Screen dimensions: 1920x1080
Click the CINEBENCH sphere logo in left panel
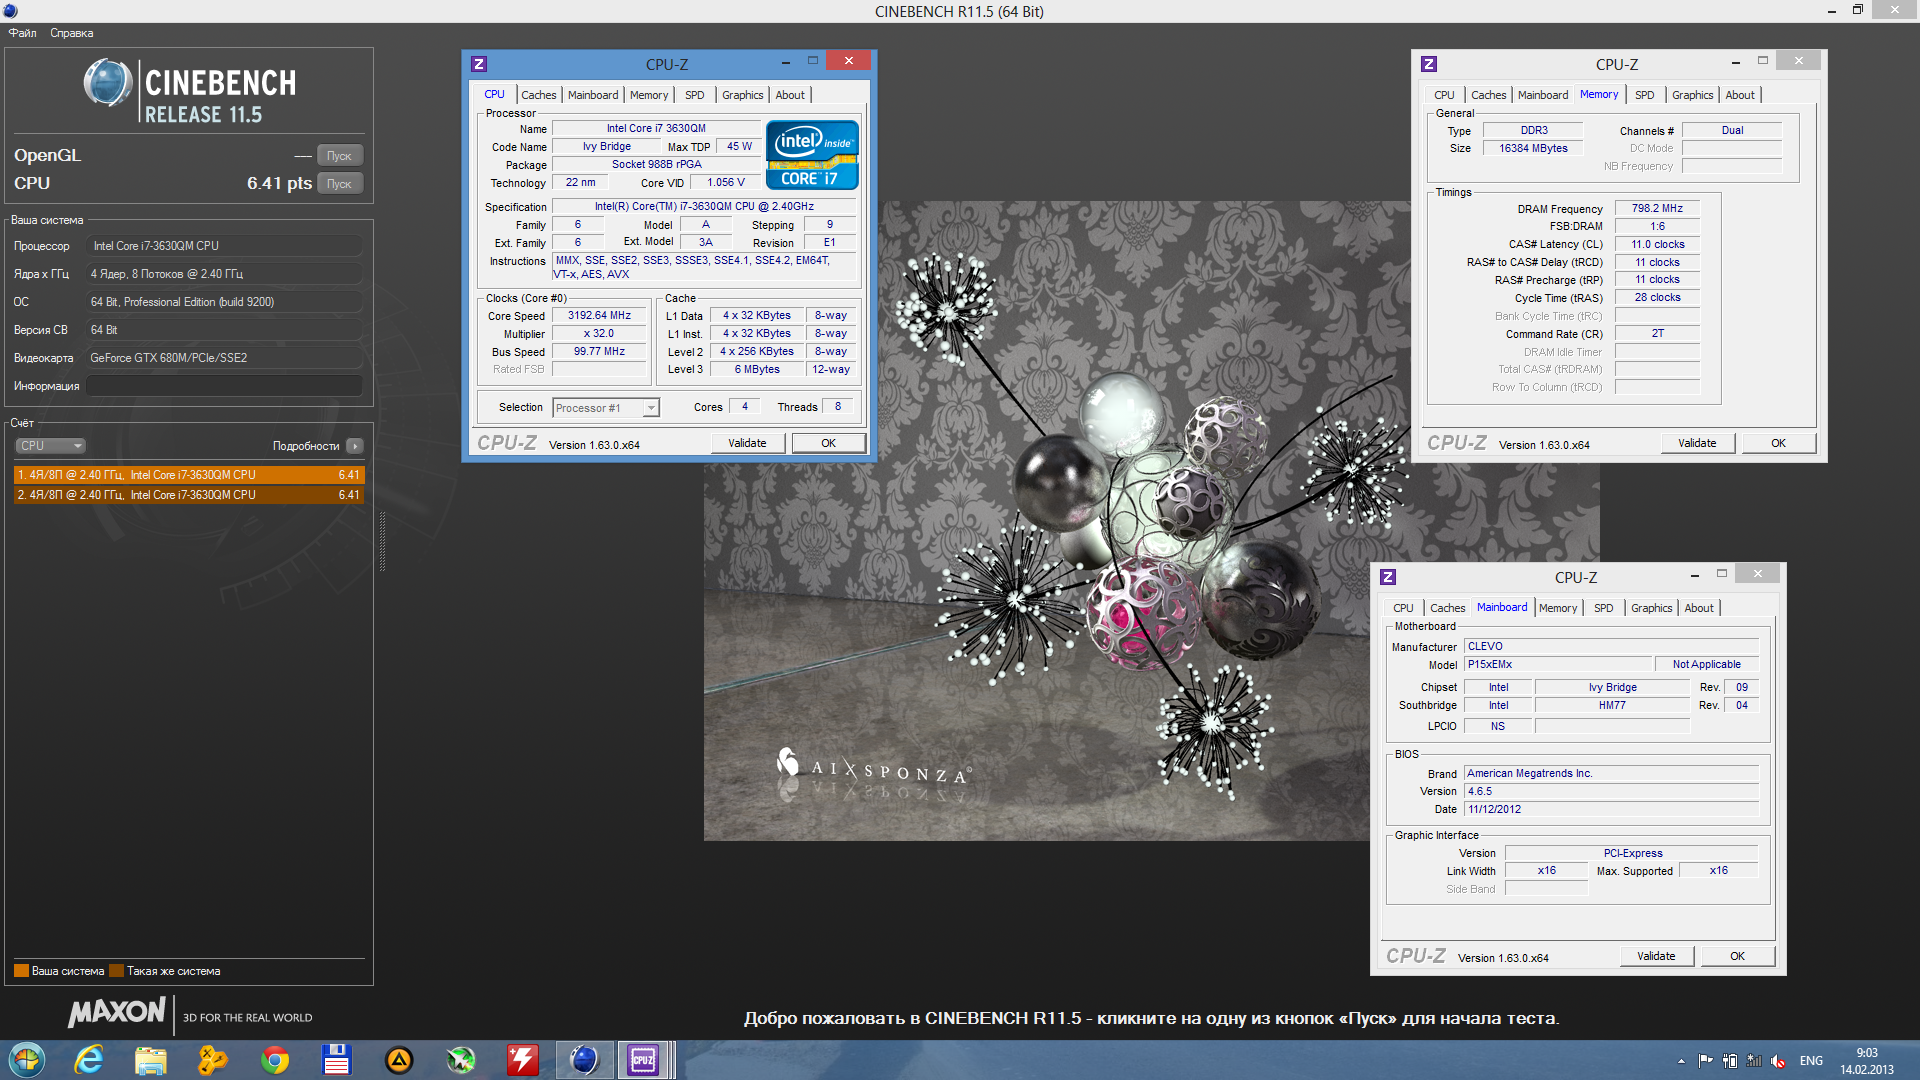point(107,83)
